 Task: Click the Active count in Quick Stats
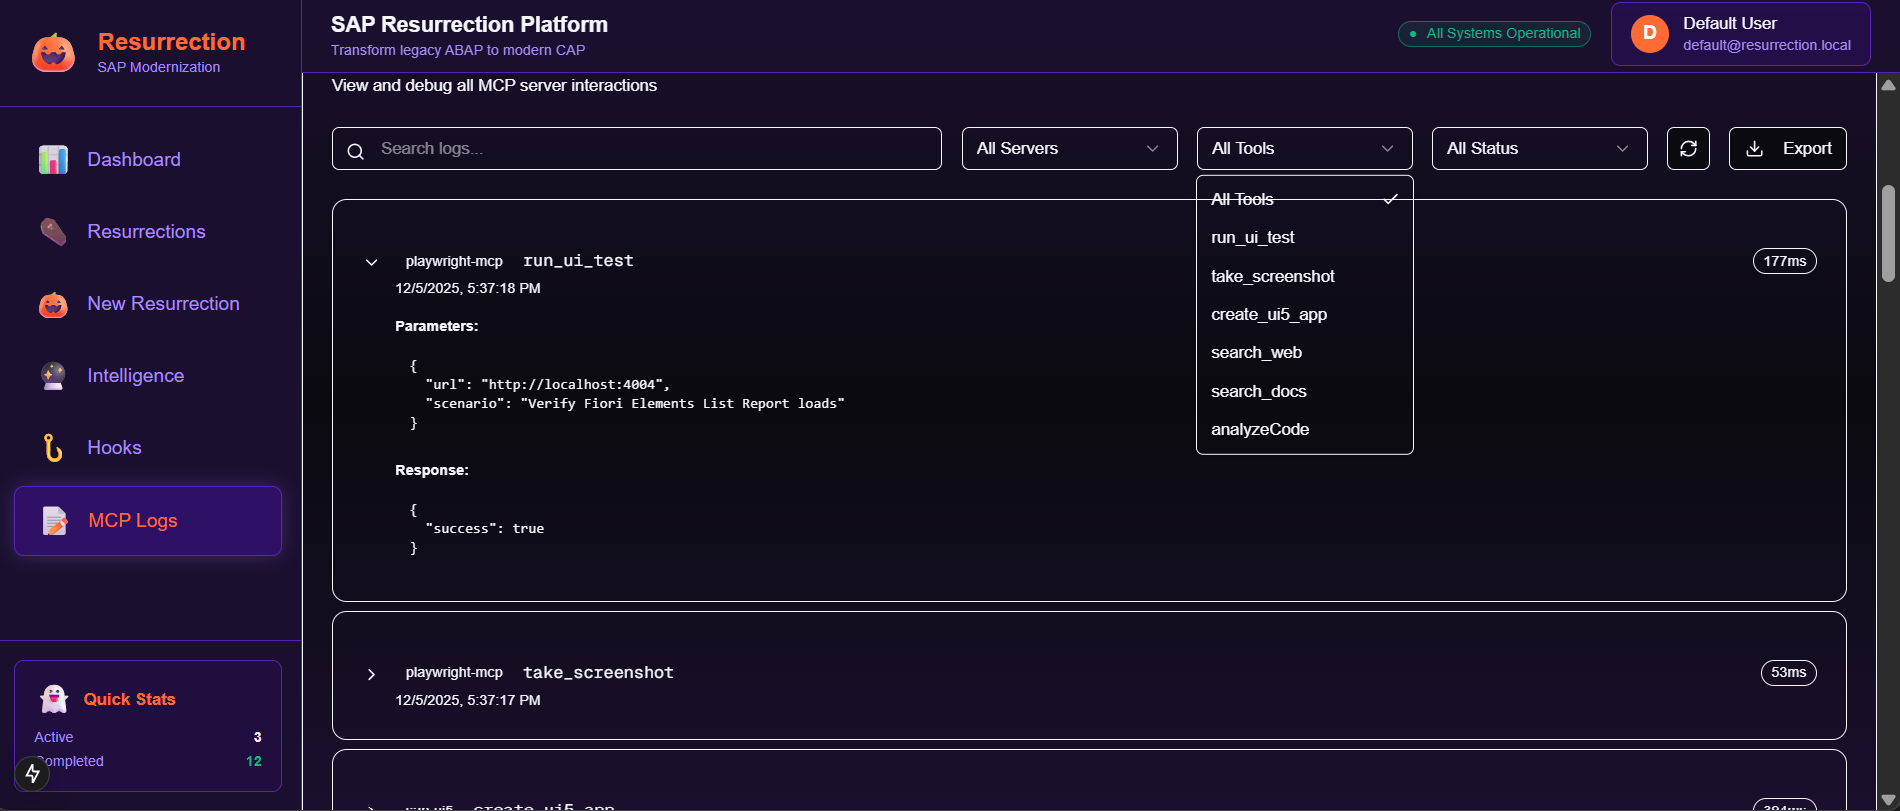pos(257,737)
